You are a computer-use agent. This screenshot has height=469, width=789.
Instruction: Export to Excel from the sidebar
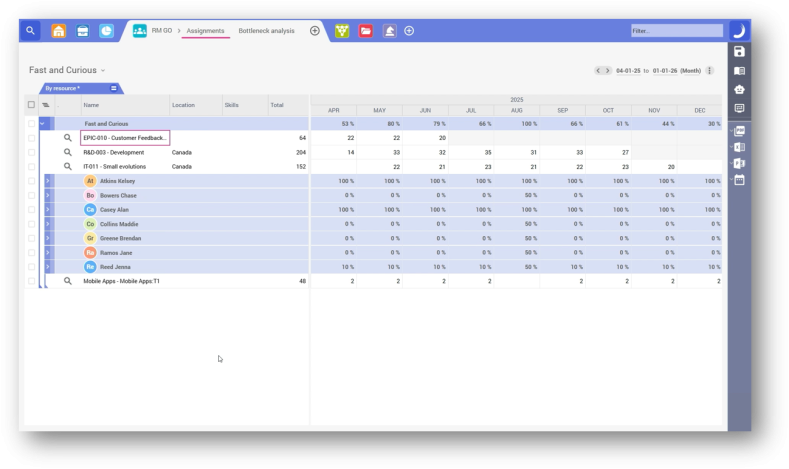pos(739,147)
